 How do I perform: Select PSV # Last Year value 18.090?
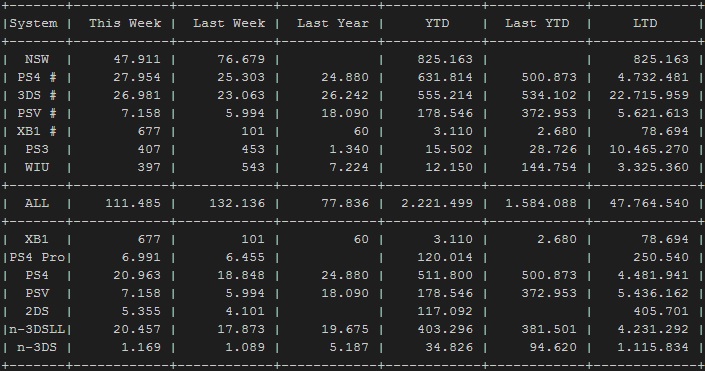coord(345,113)
